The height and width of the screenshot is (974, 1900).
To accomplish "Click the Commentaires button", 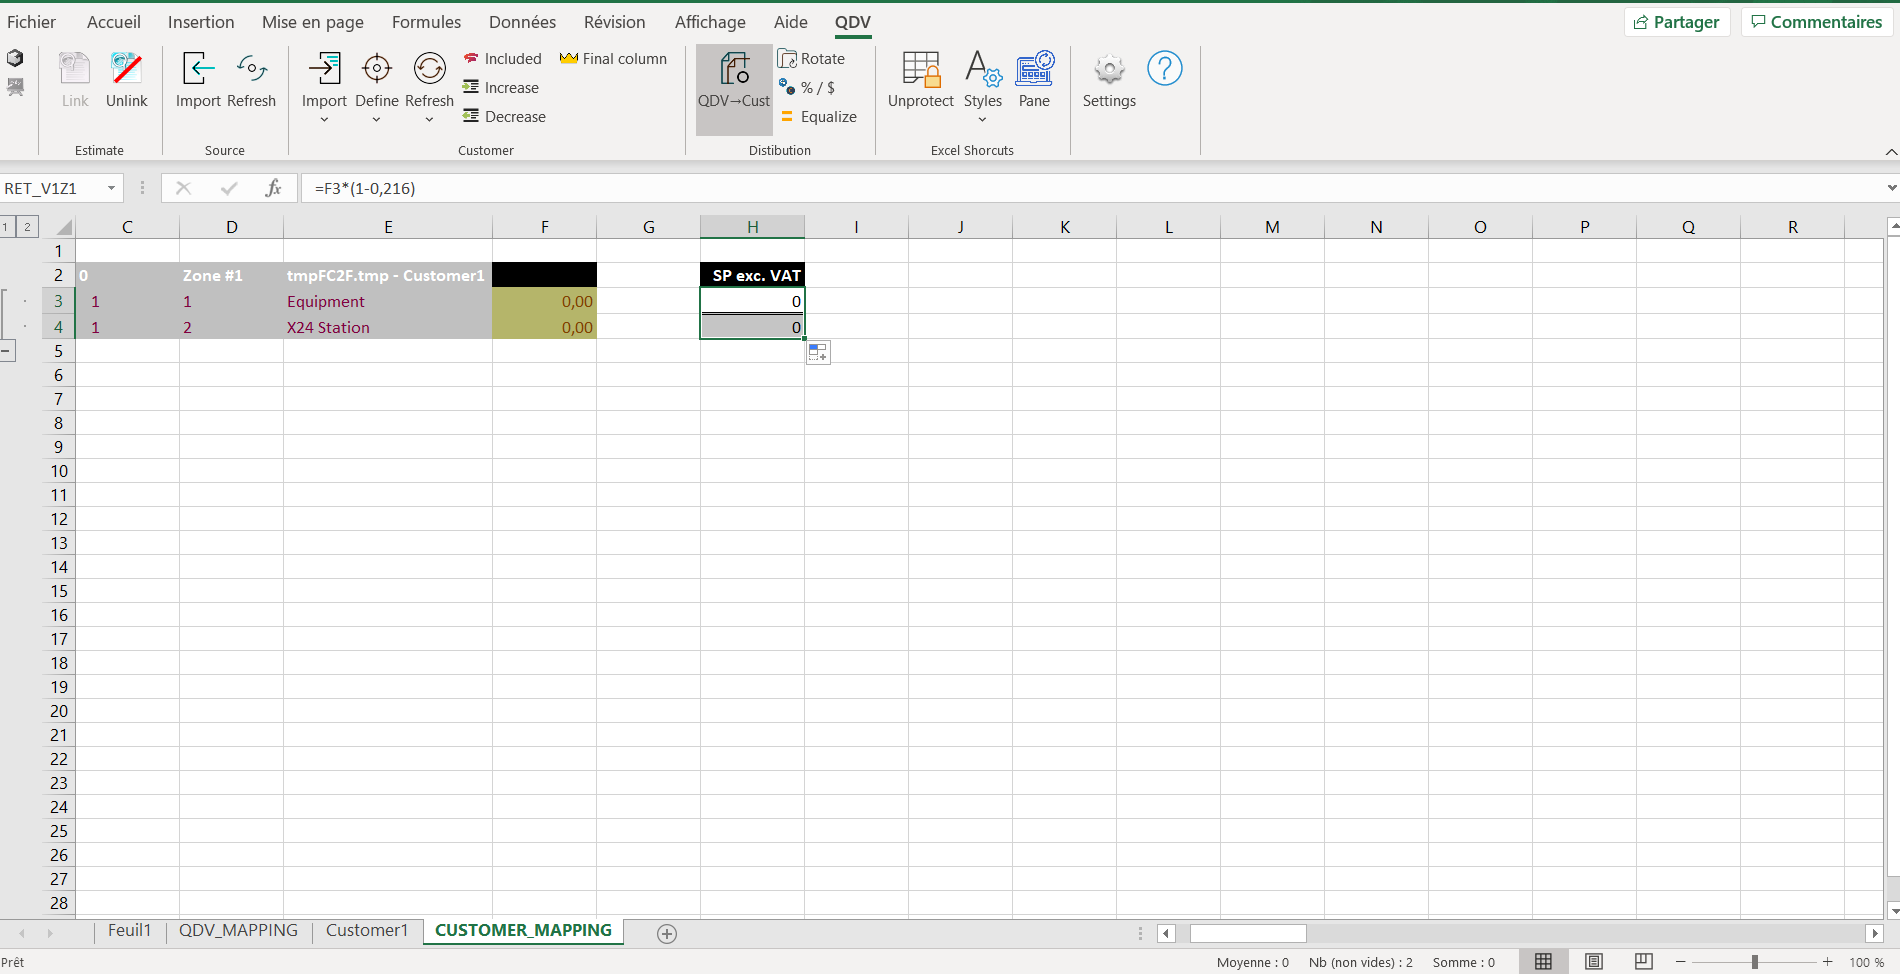I will [1816, 22].
